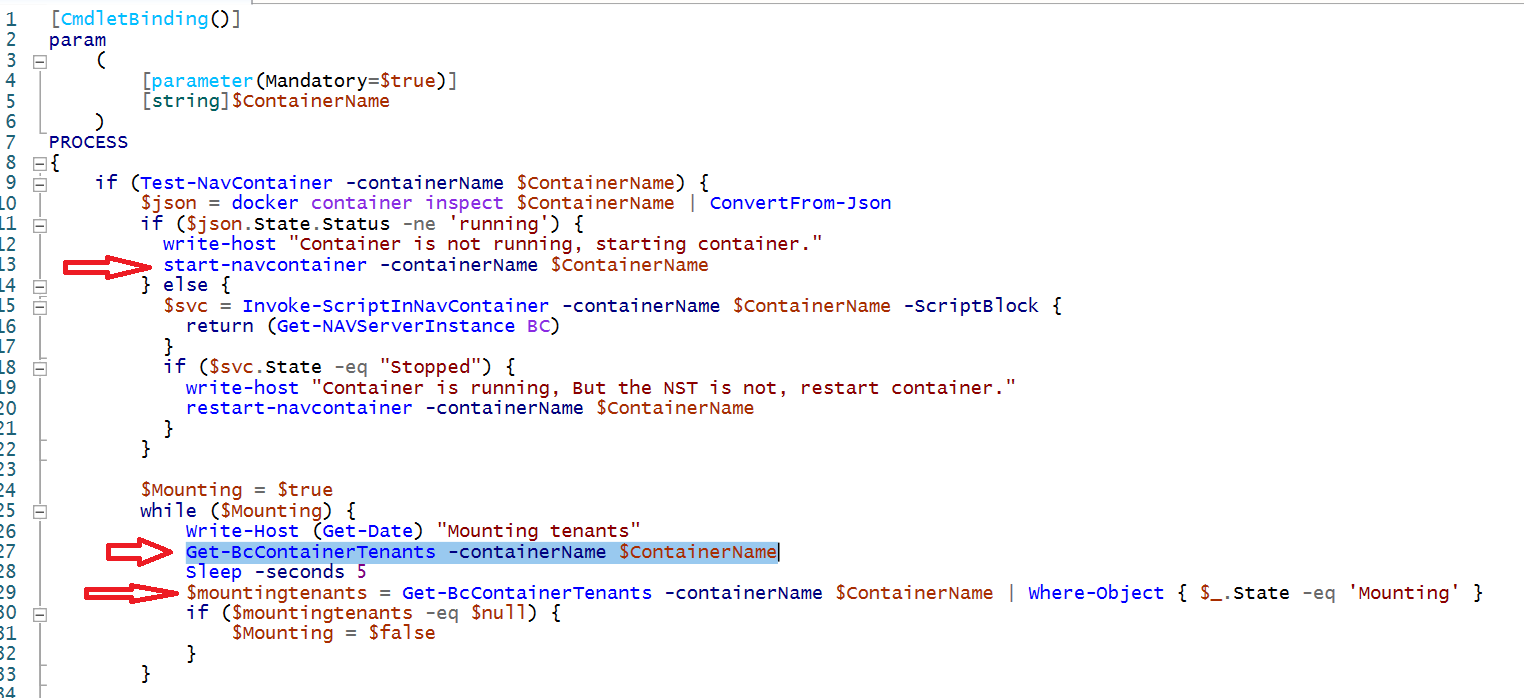Viewport: 1524px width, 698px height.
Task: Click the "Mounting tenants" string
Action: coord(538,530)
